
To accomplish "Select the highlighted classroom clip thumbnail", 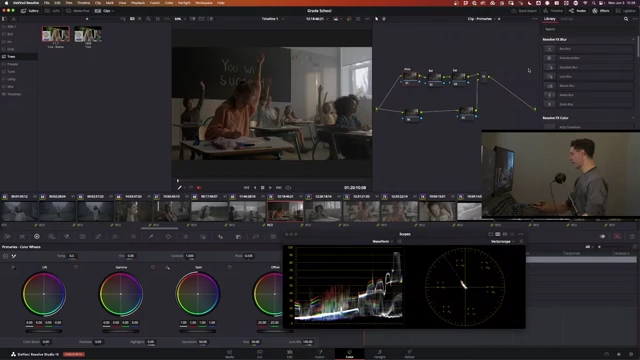I will click(285, 211).
